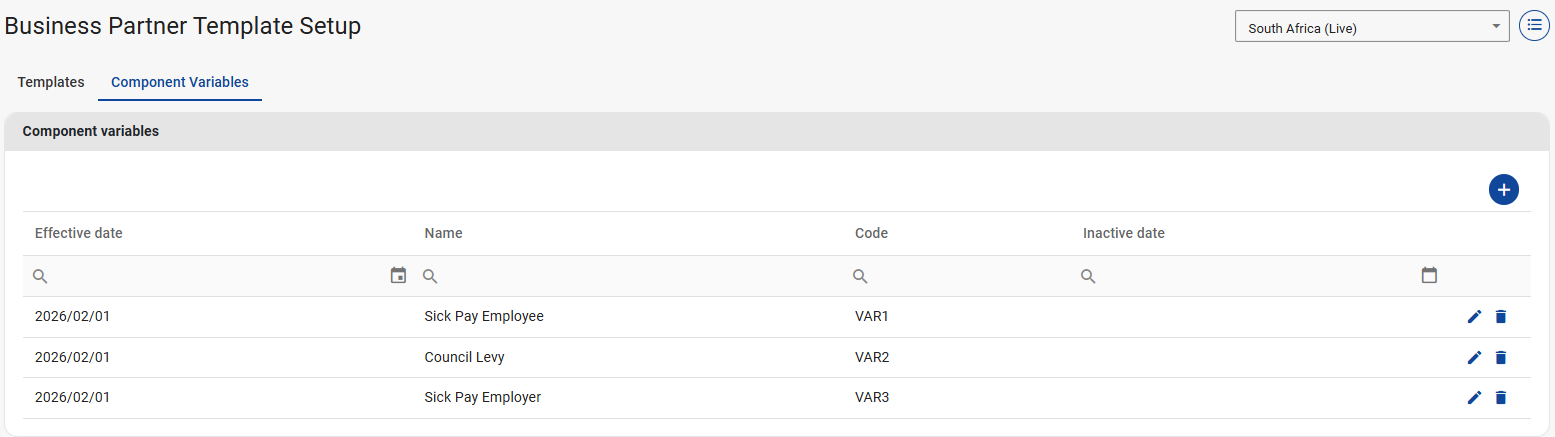Sort by Name column header

[x=444, y=233]
